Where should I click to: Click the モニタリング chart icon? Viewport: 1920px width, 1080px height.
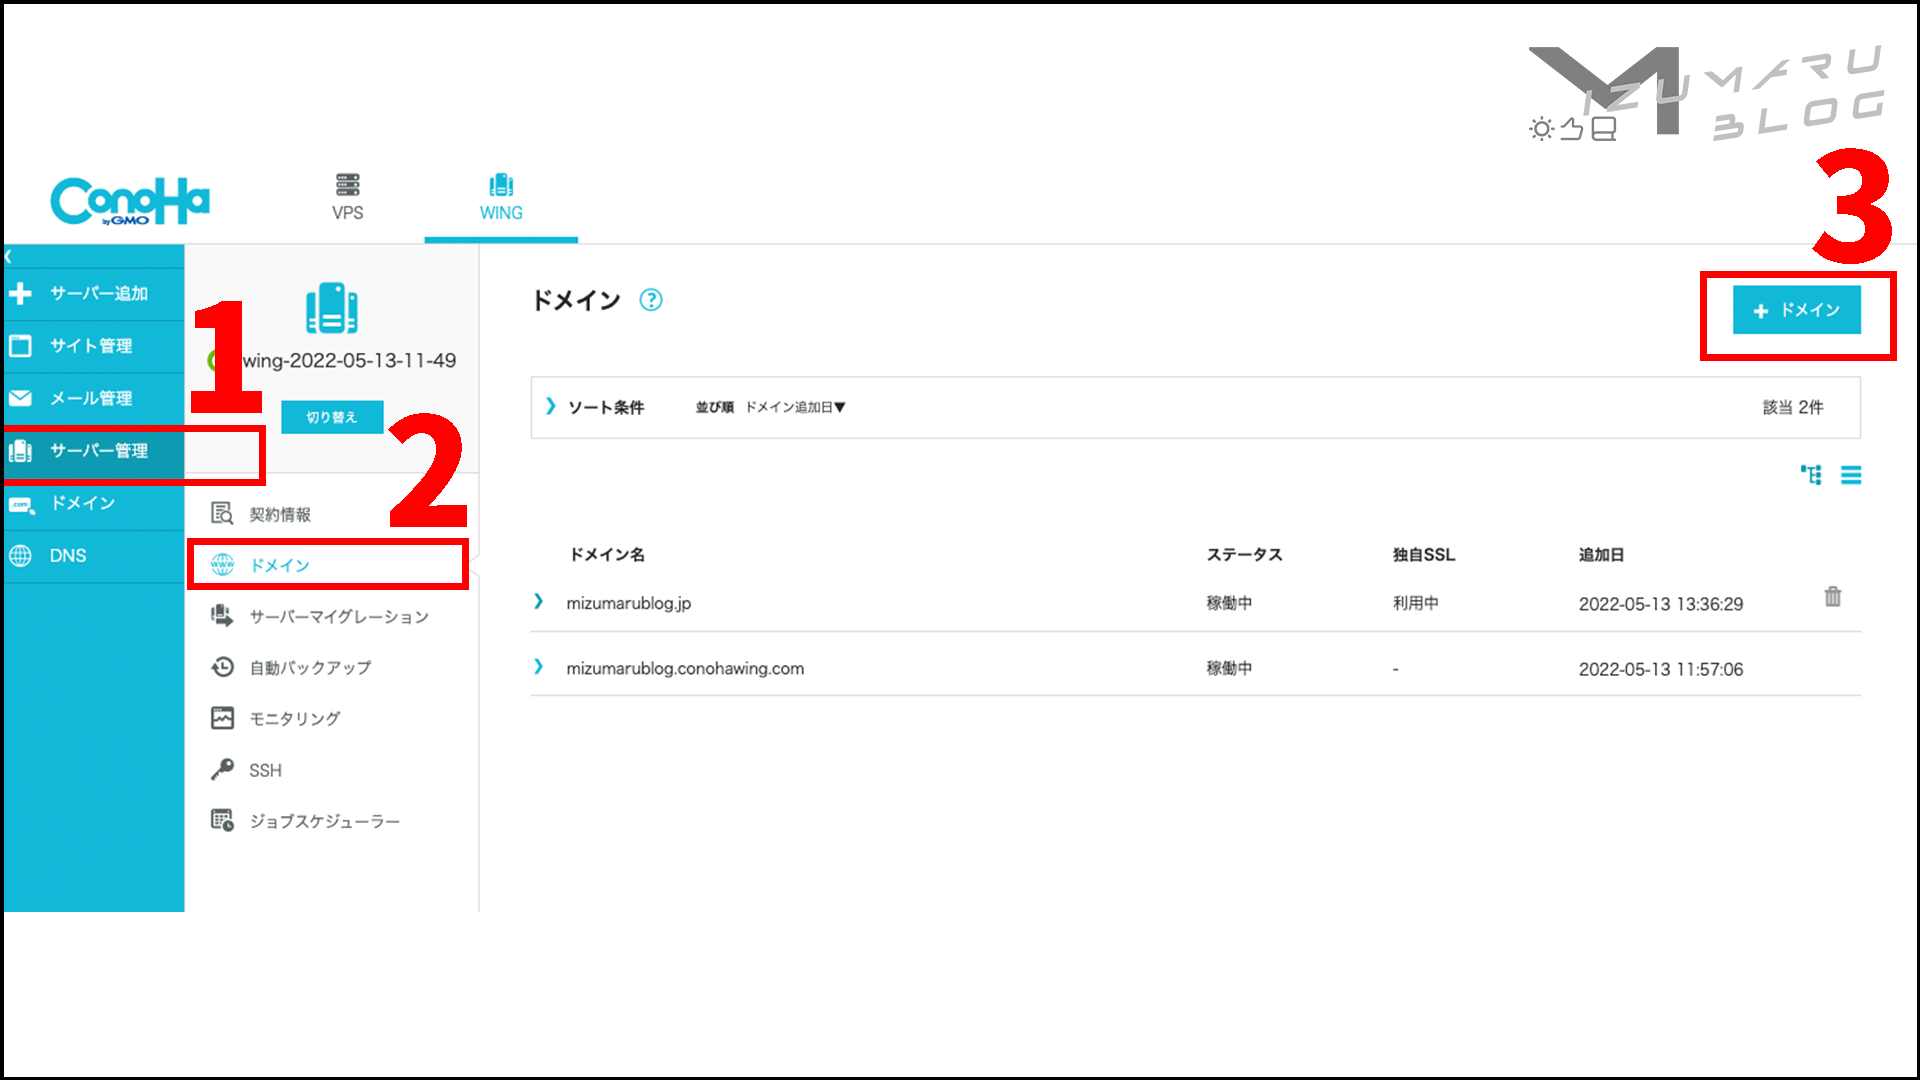(222, 718)
